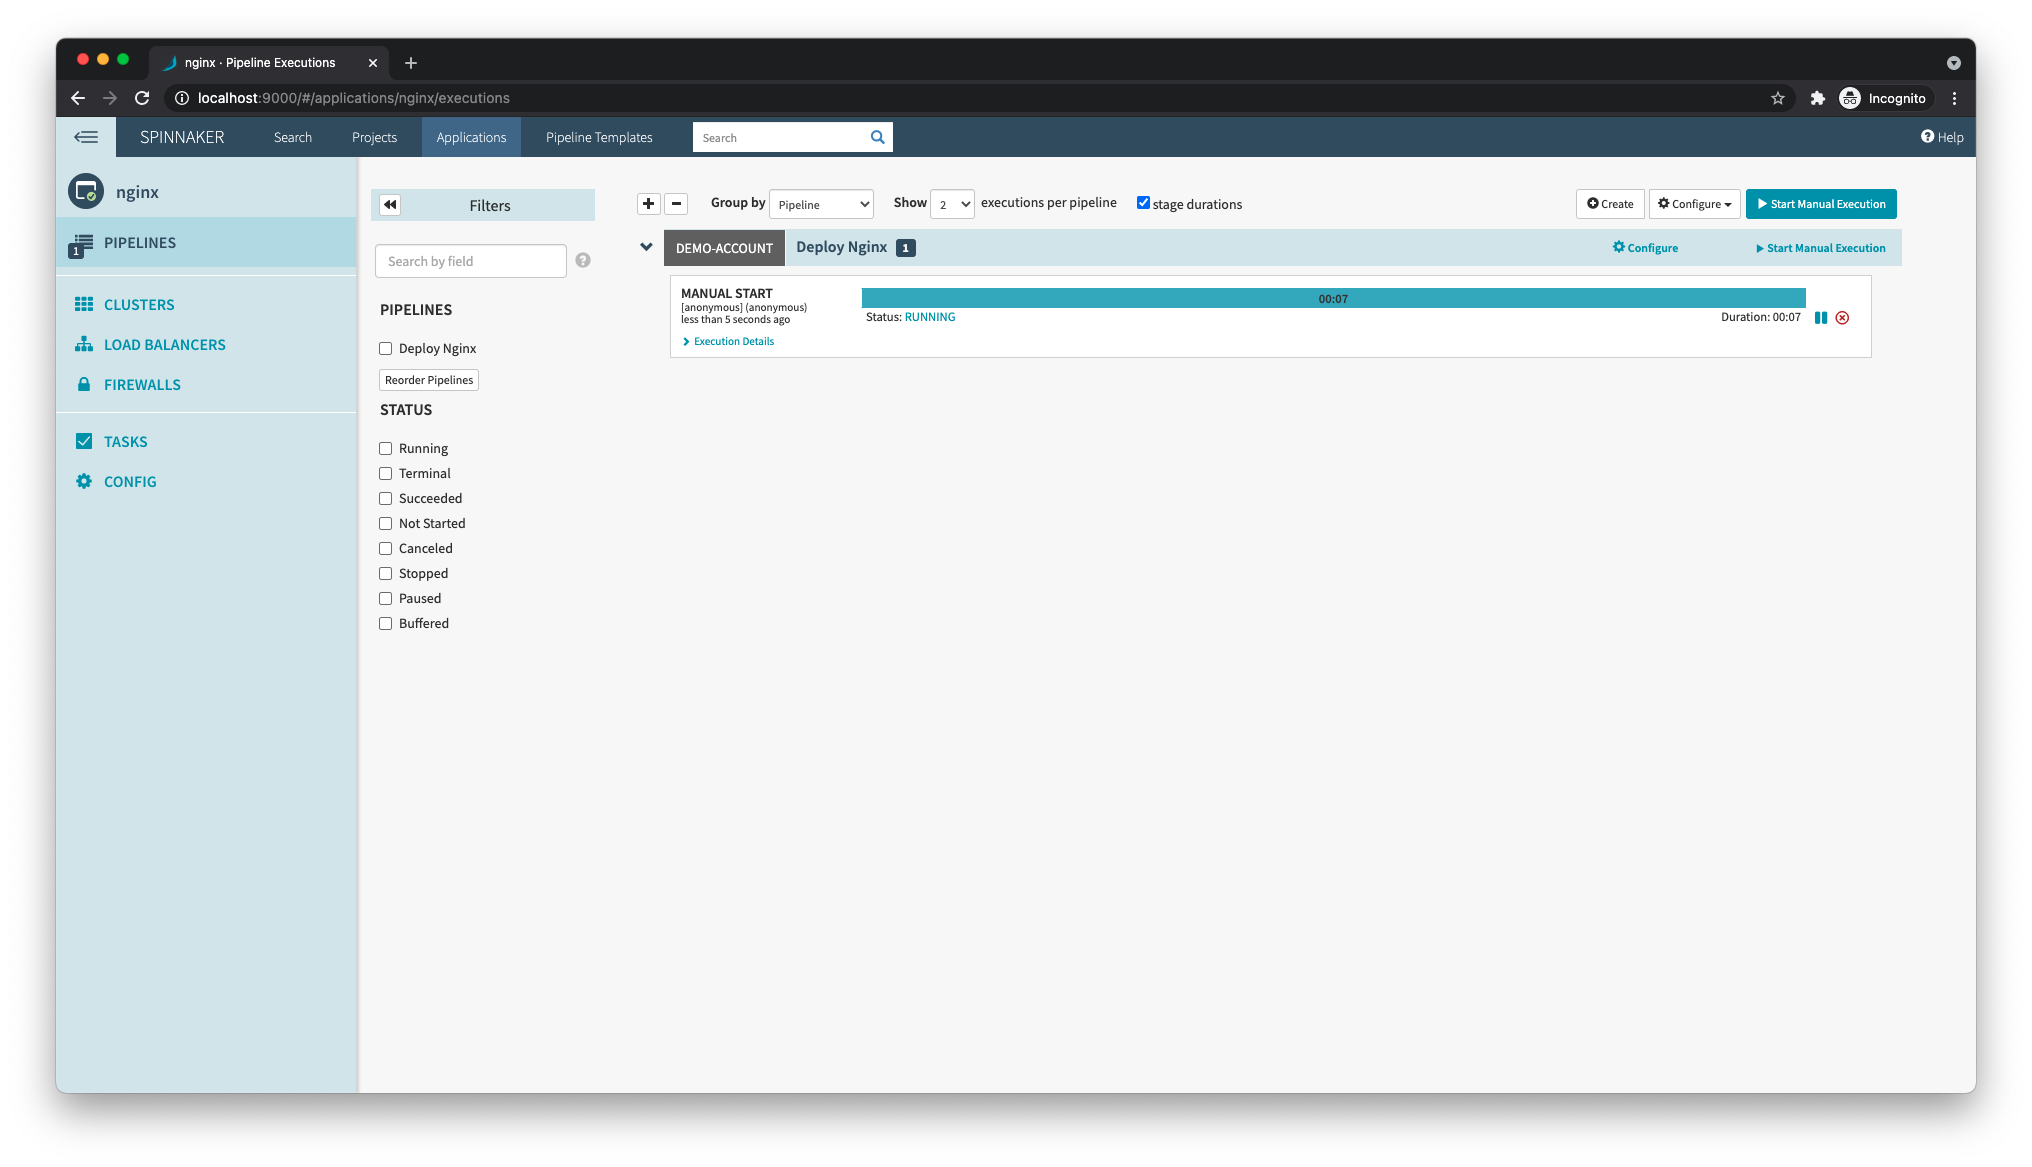Click the Incognito profile icon
Screen dimensions: 2032x1167
tap(1850, 98)
